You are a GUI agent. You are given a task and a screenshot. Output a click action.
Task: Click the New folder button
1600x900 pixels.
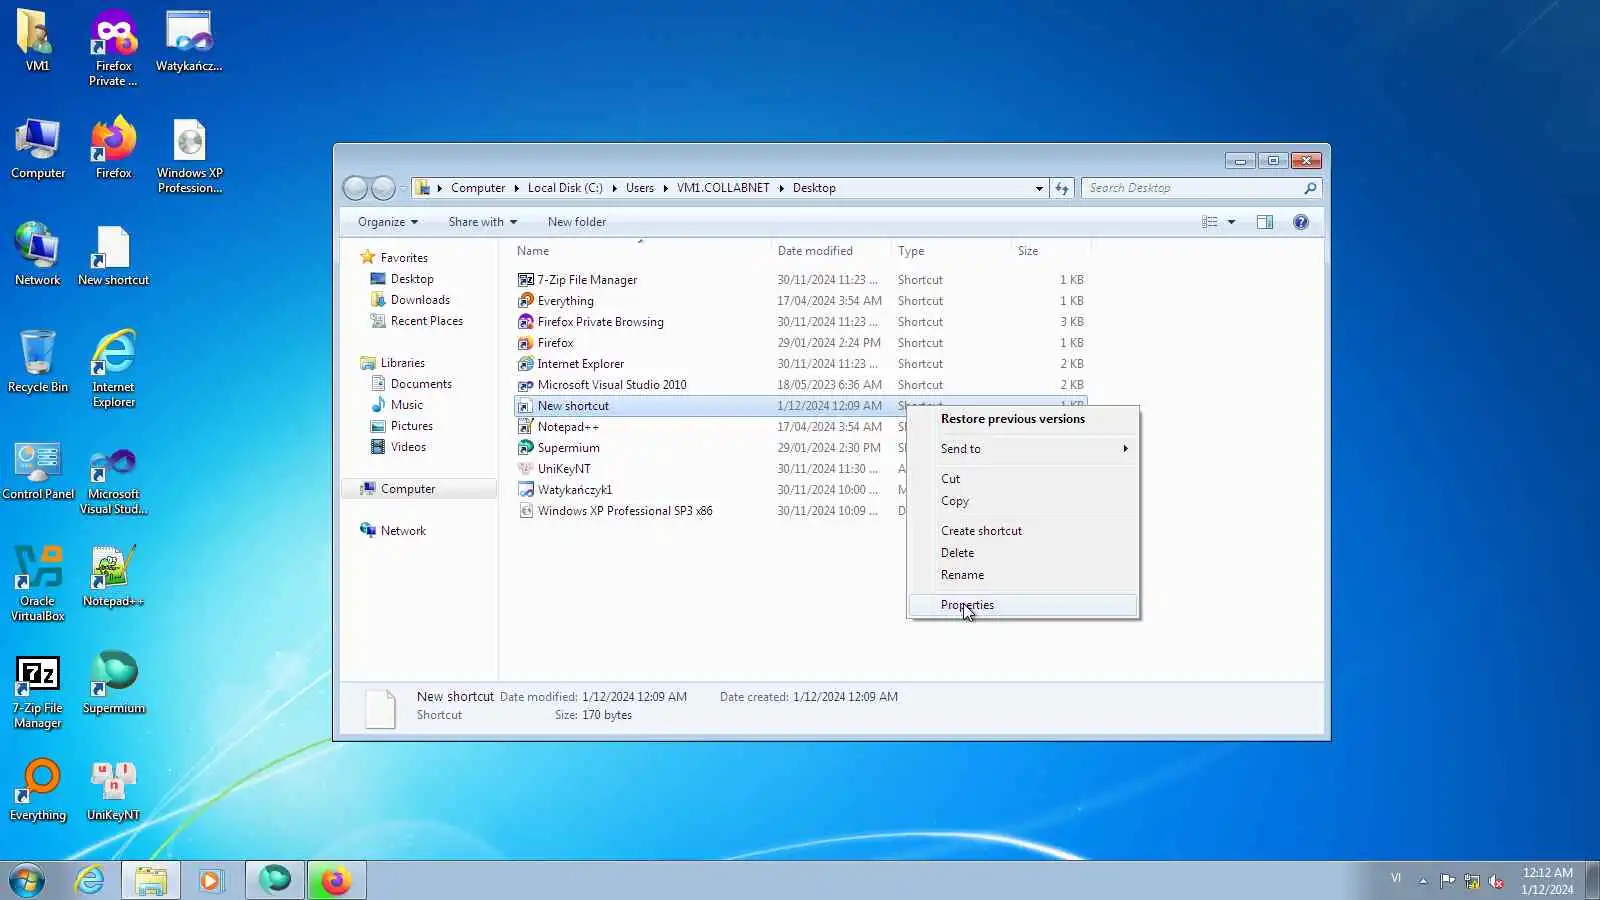click(577, 222)
